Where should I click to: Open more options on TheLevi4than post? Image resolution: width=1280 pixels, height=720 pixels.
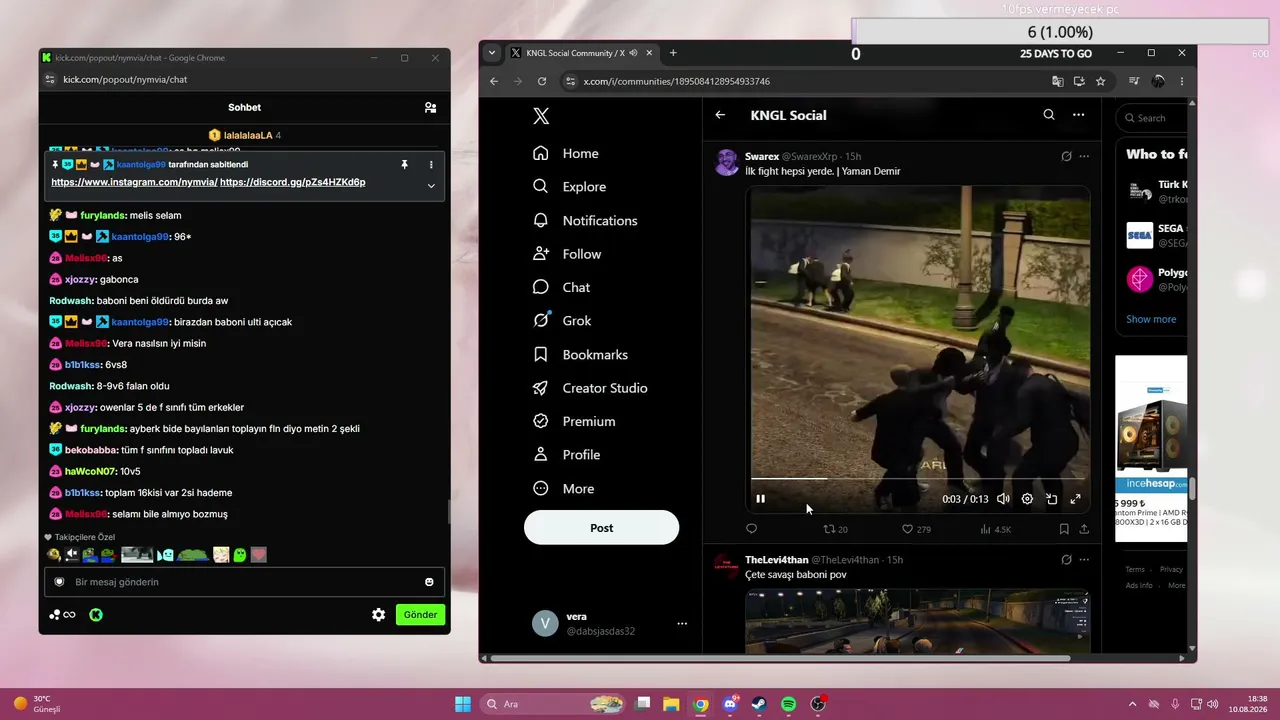coord(1084,559)
